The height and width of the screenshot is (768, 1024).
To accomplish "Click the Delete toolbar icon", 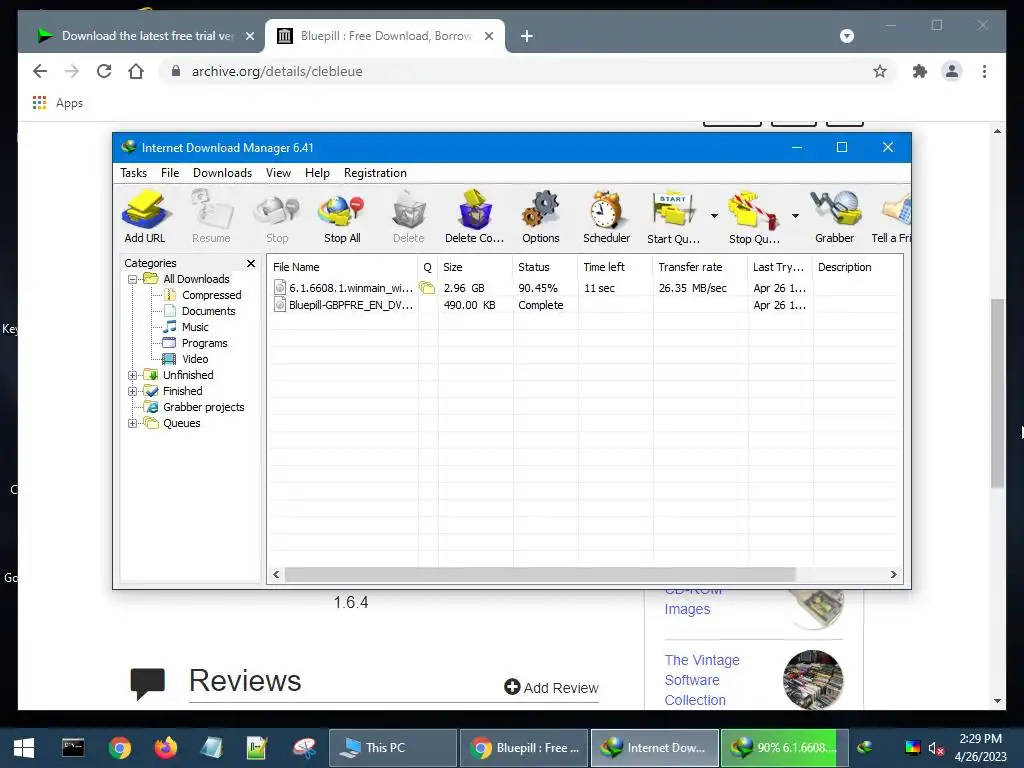I will click(409, 217).
